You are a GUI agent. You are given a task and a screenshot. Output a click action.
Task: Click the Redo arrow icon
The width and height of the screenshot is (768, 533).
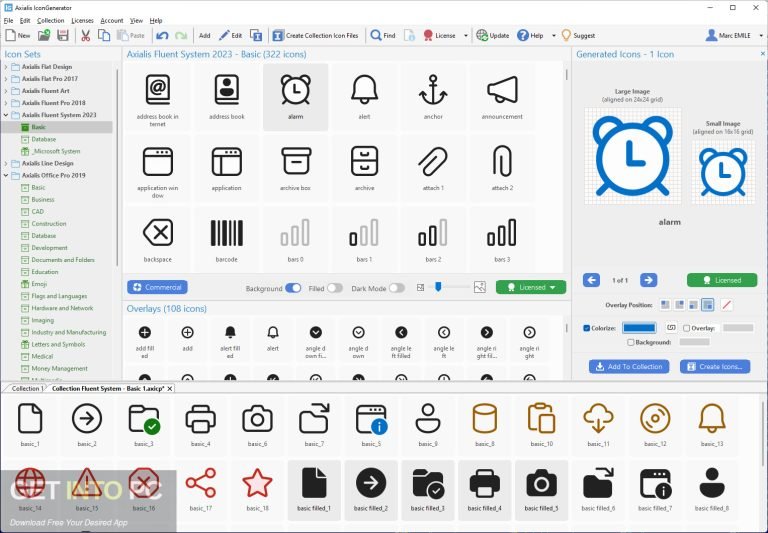[x=181, y=35]
